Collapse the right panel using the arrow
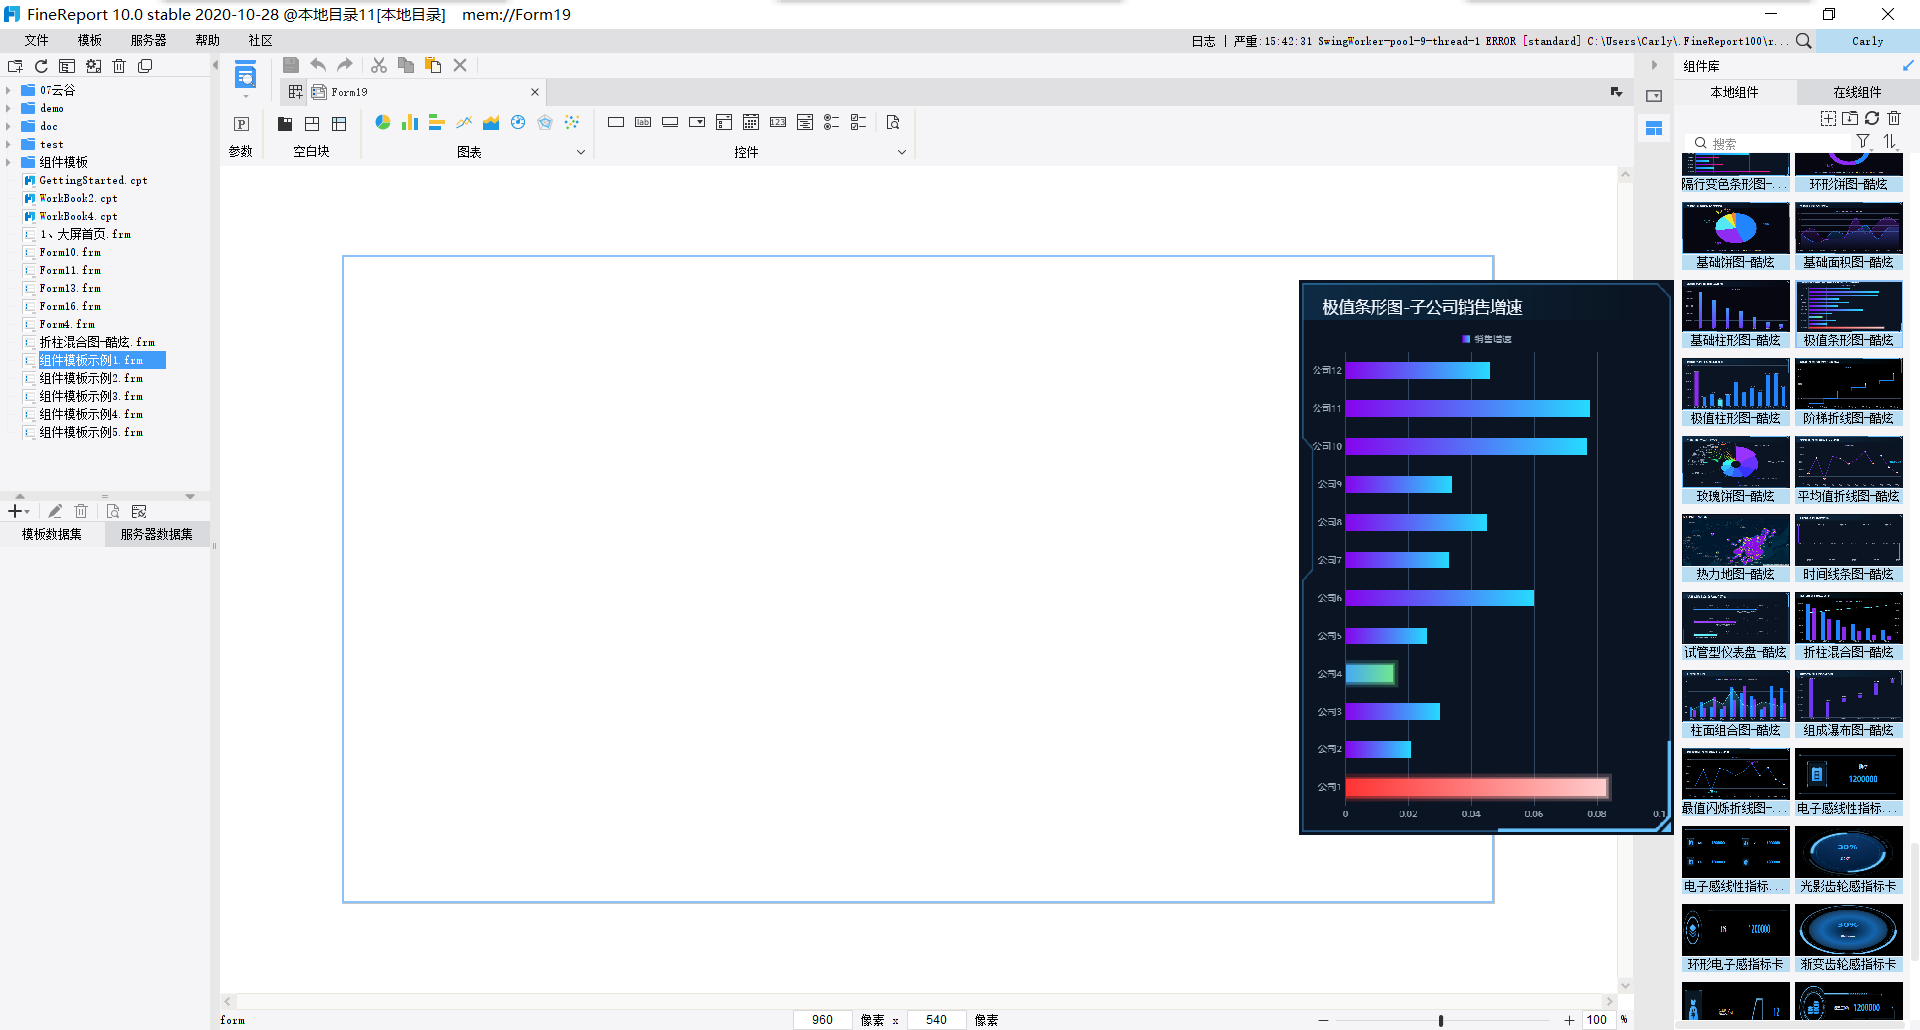Image resolution: width=1920 pixels, height=1030 pixels. [1655, 65]
